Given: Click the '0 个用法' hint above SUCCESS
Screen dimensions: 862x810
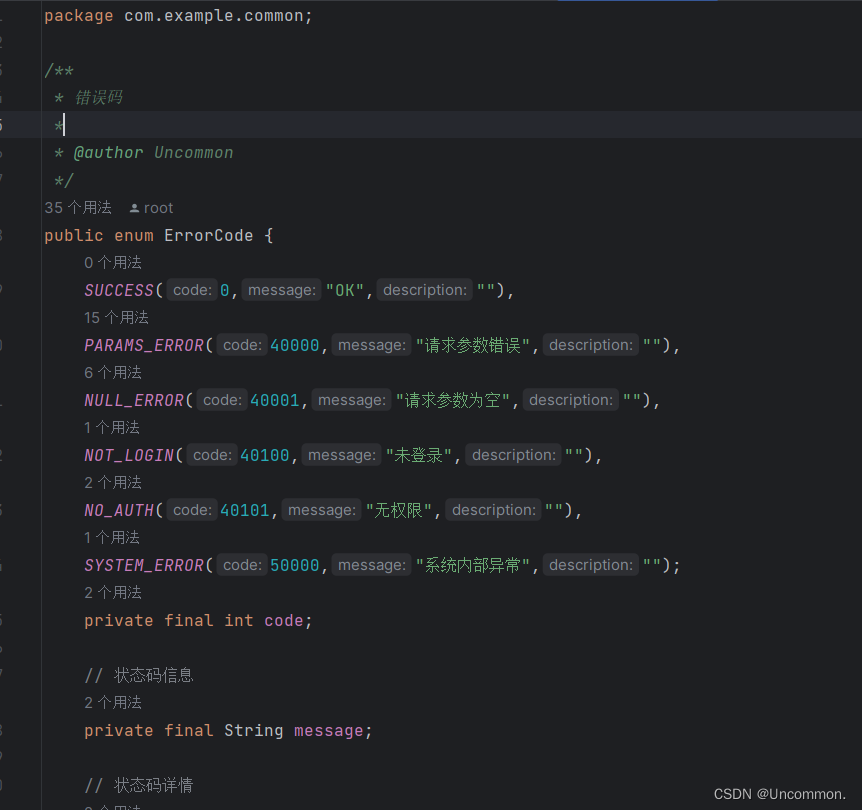Looking at the screenshot, I should [113, 263].
